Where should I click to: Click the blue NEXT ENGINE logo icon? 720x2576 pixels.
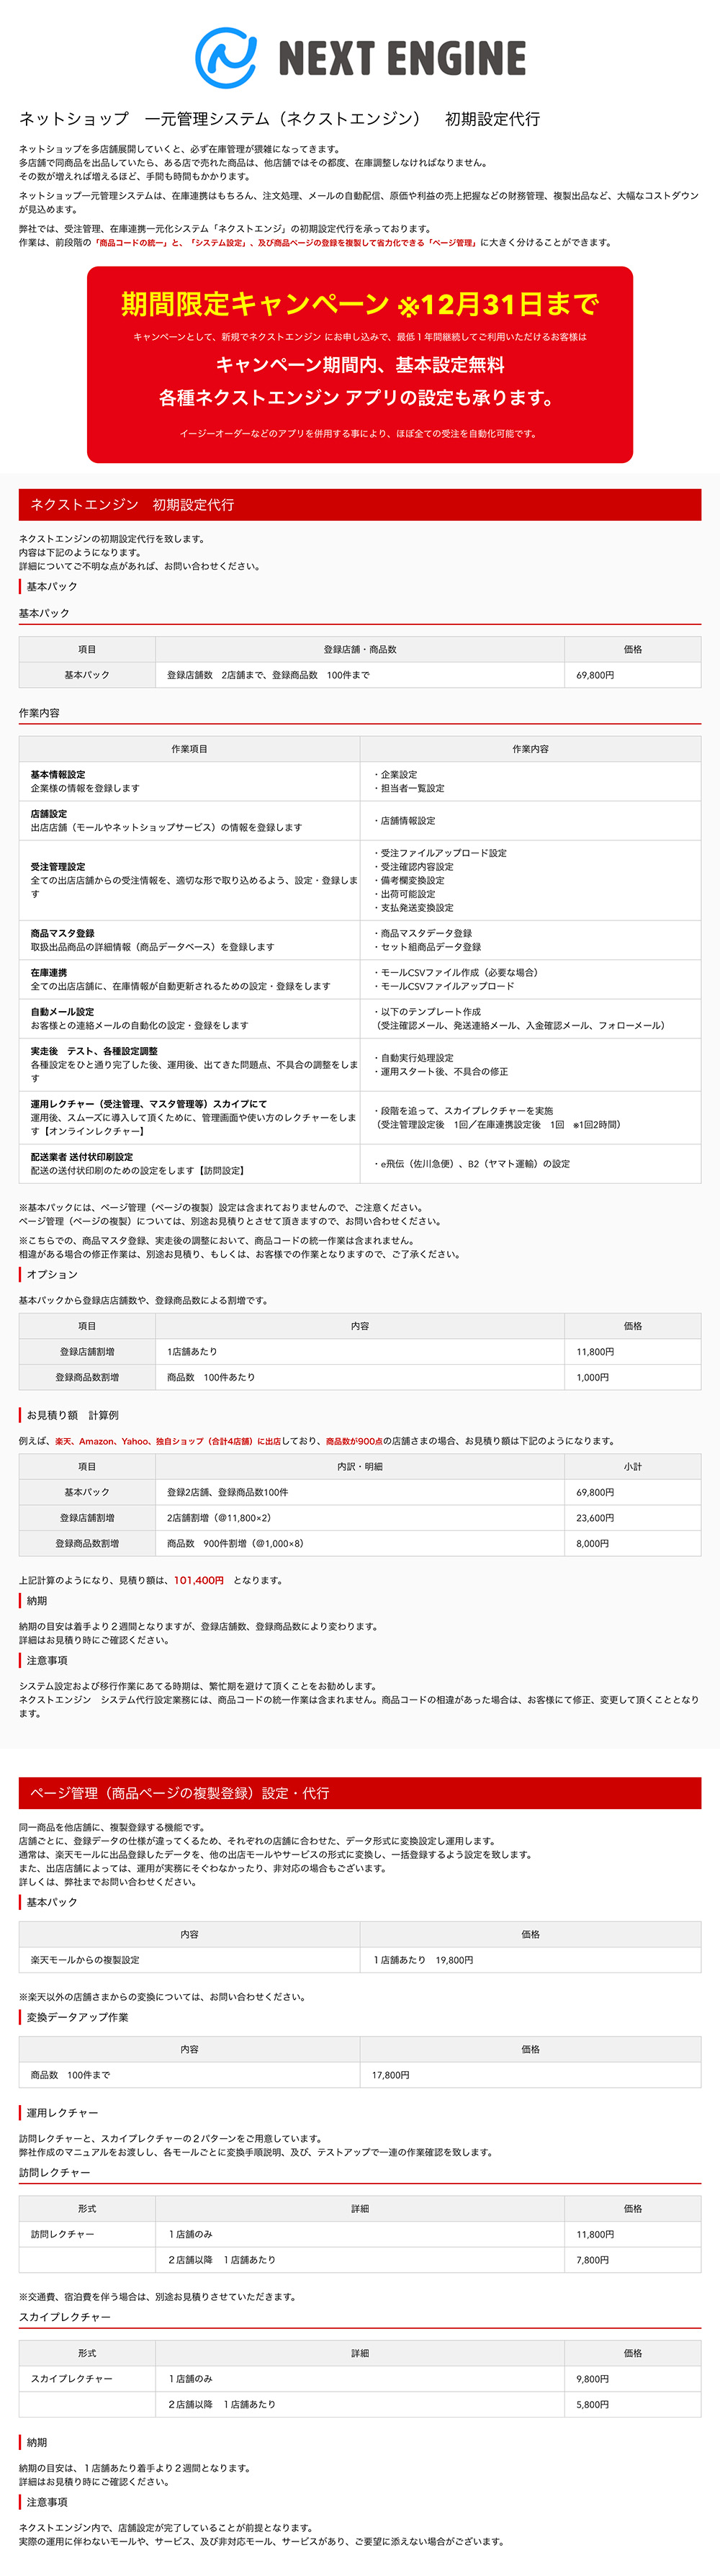pyautogui.click(x=226, y=58)
